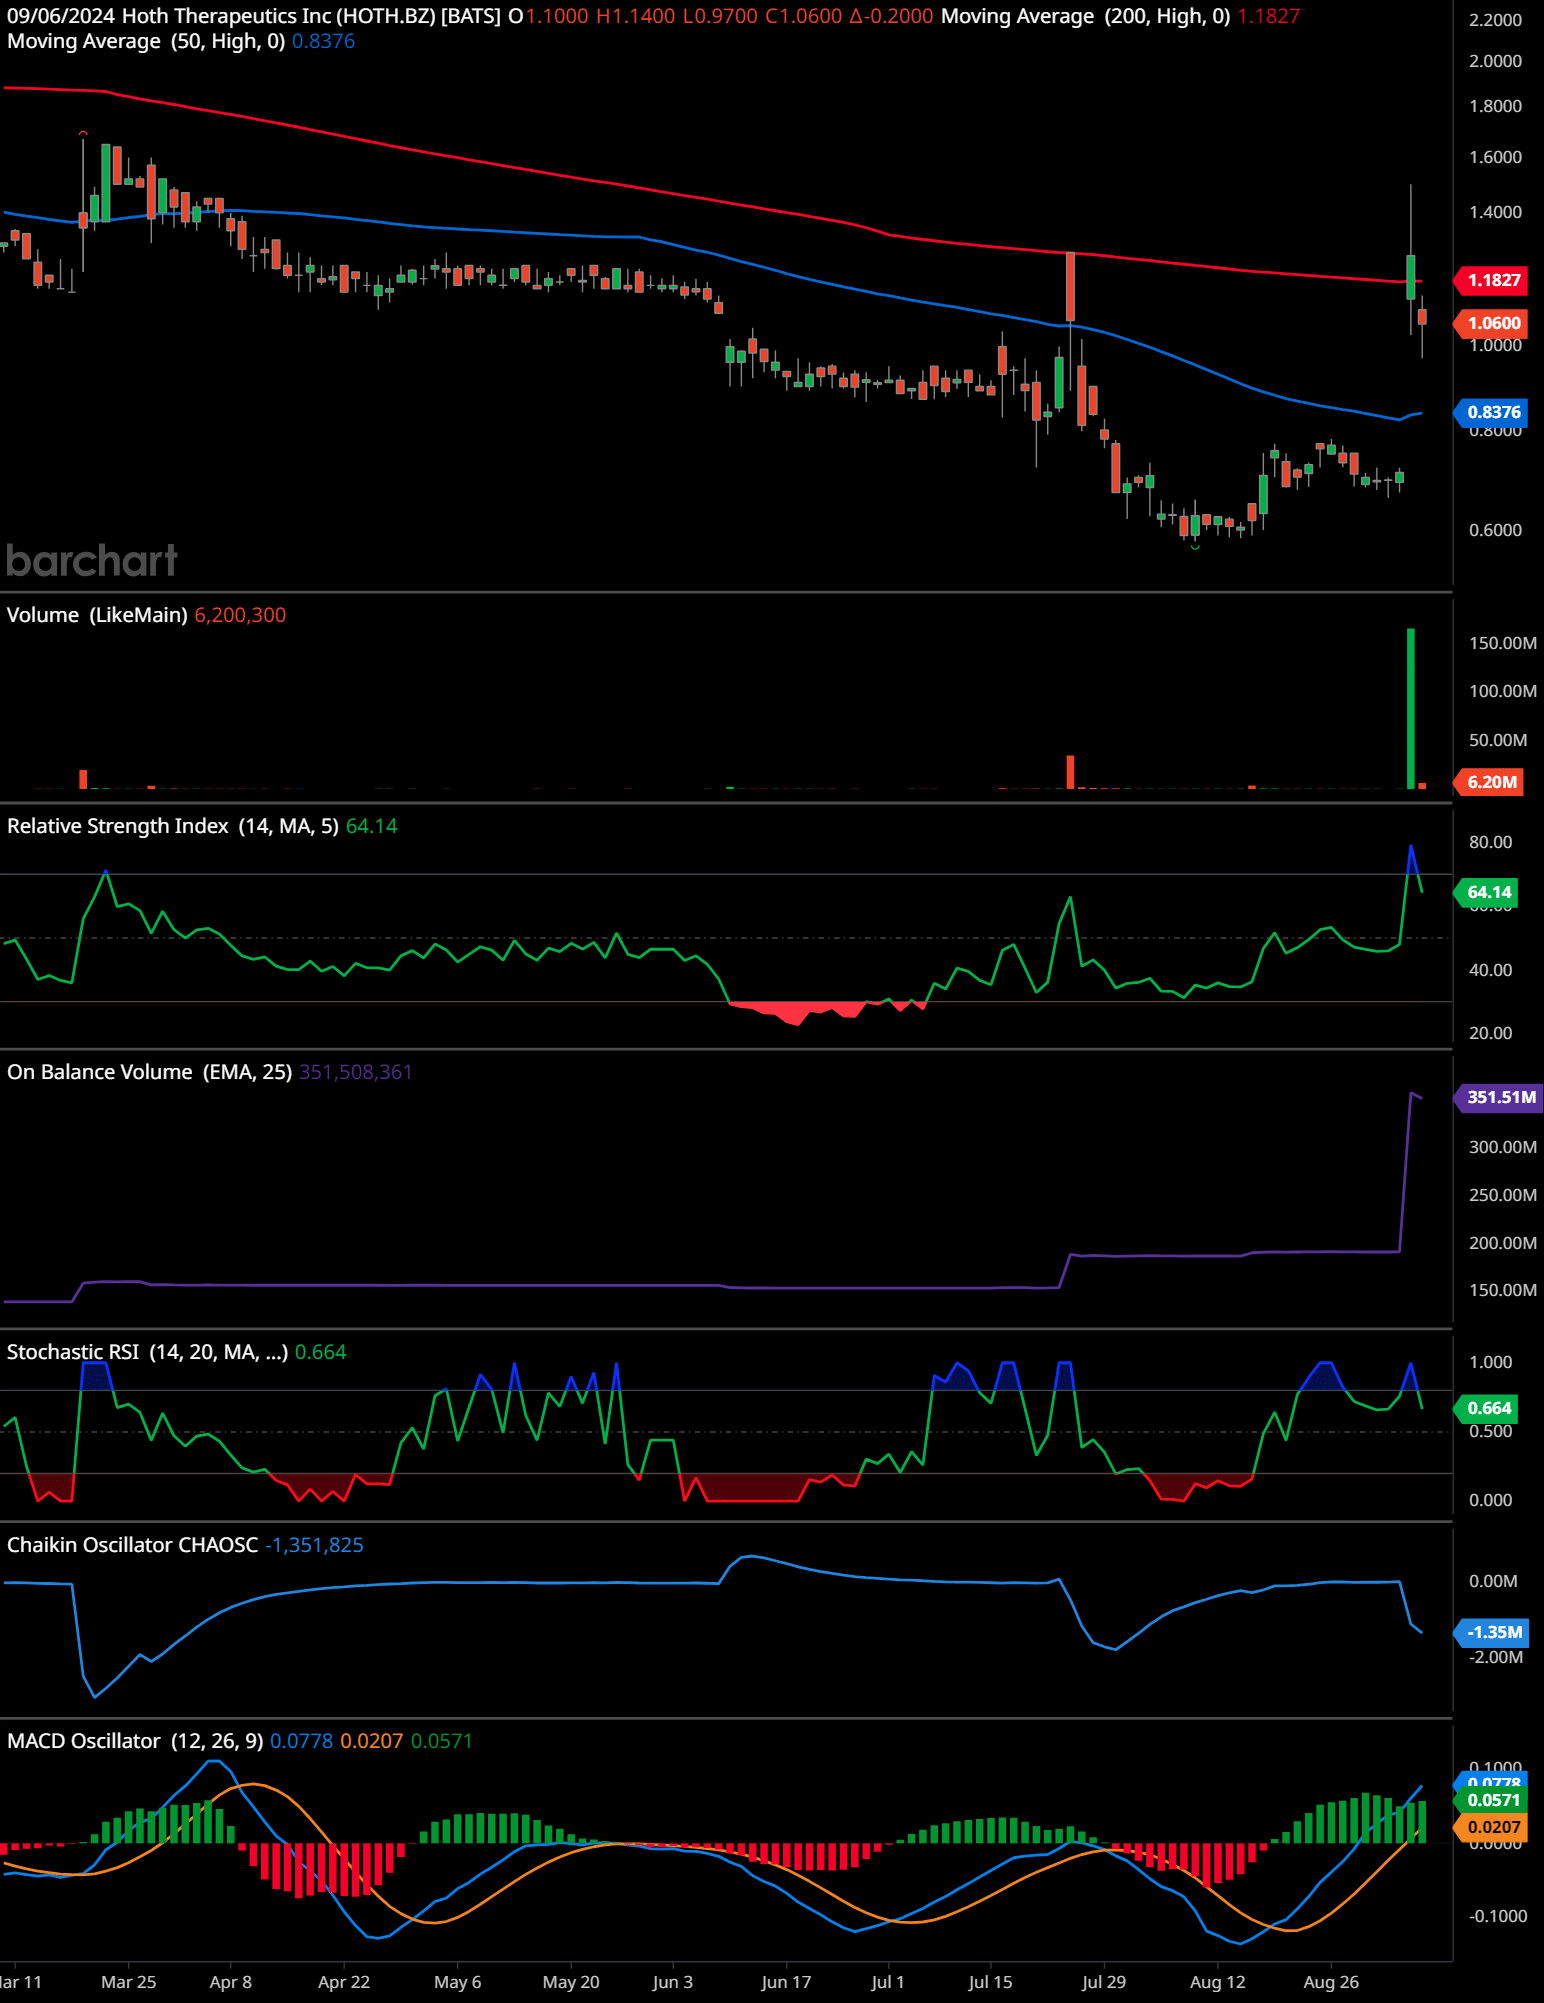Click the 300.00M OBV axis label
The image size is (1544, 2003).
coord(1503,1147)
